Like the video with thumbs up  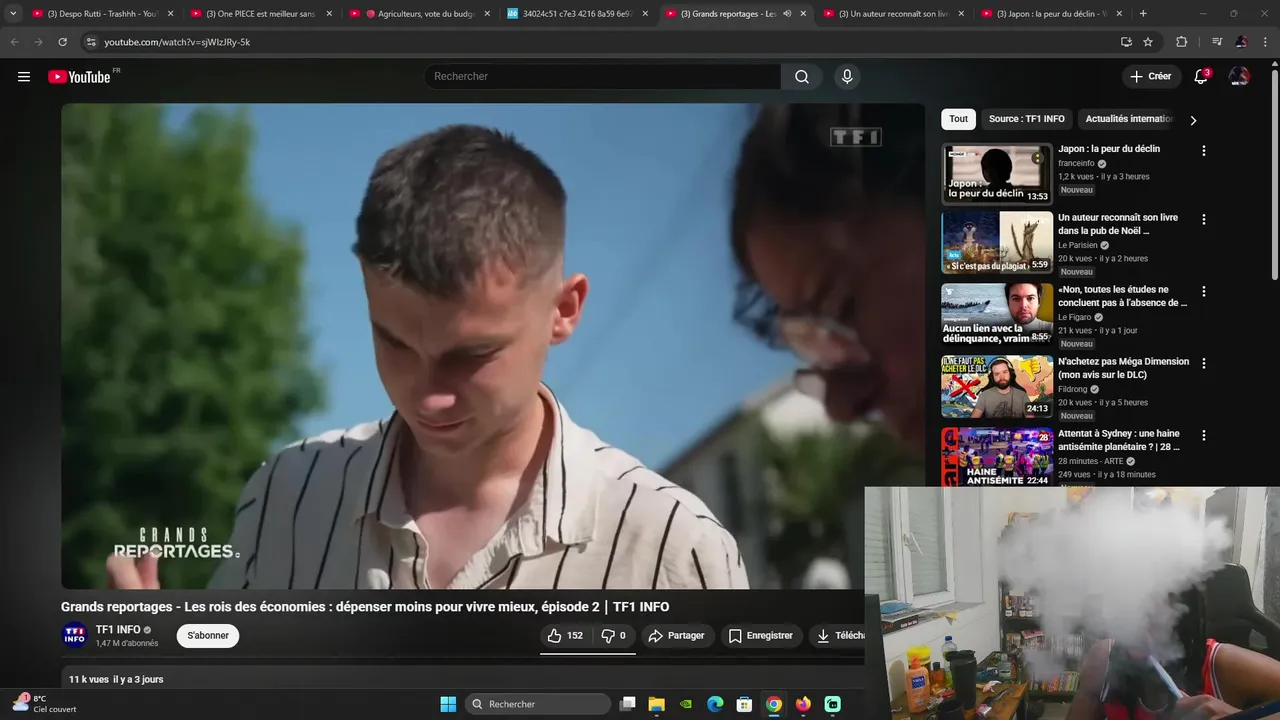tap(565, 636)
